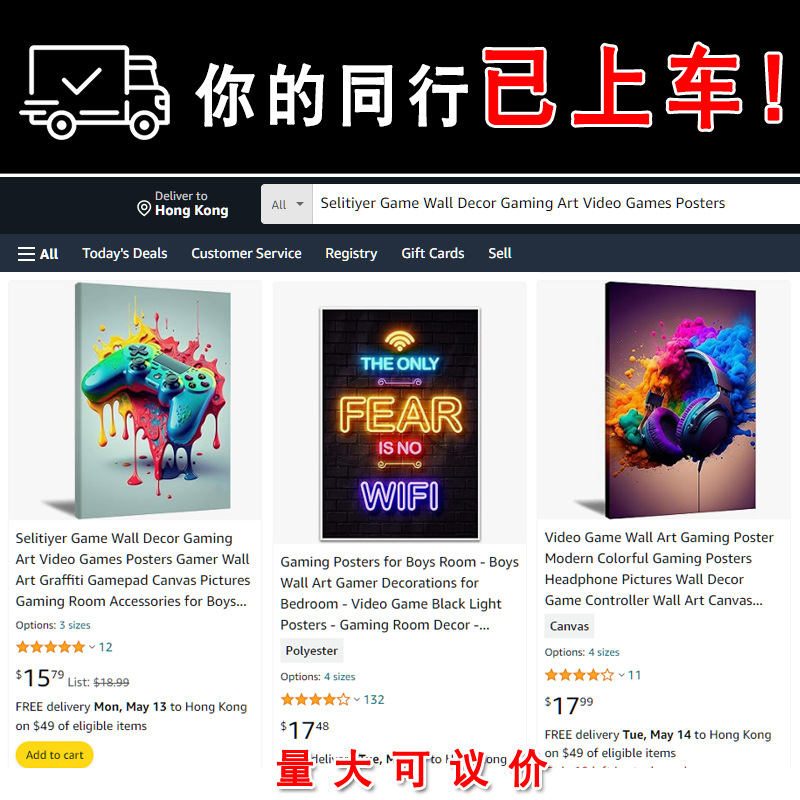Open Today's Deals from navigation bar

pos(124,254)
